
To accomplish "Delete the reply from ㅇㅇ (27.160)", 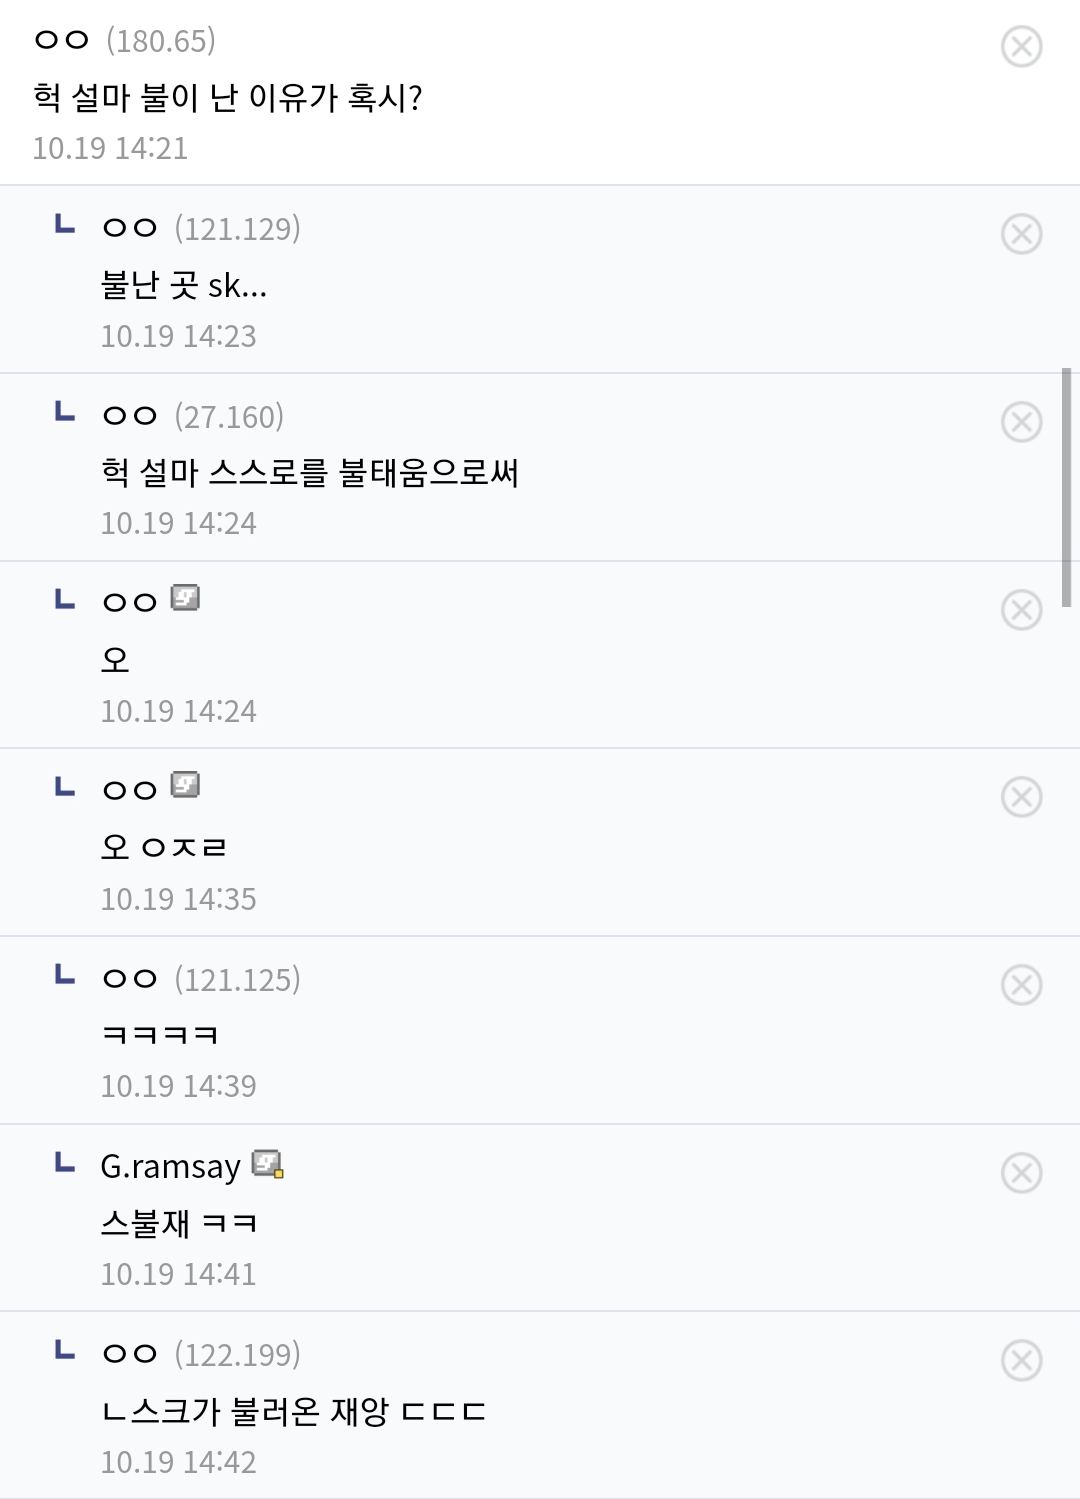I will [1021, 422].
